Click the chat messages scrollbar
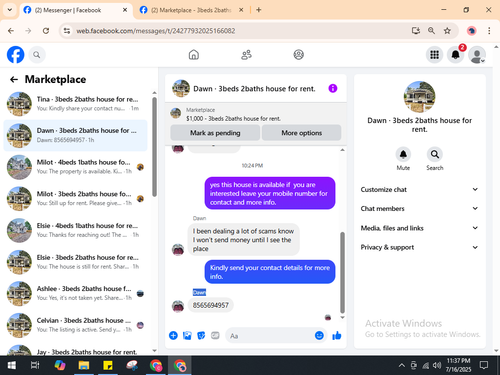Image resolution: width=500 pixels, height=375 pixels. (x=342, y=273)
